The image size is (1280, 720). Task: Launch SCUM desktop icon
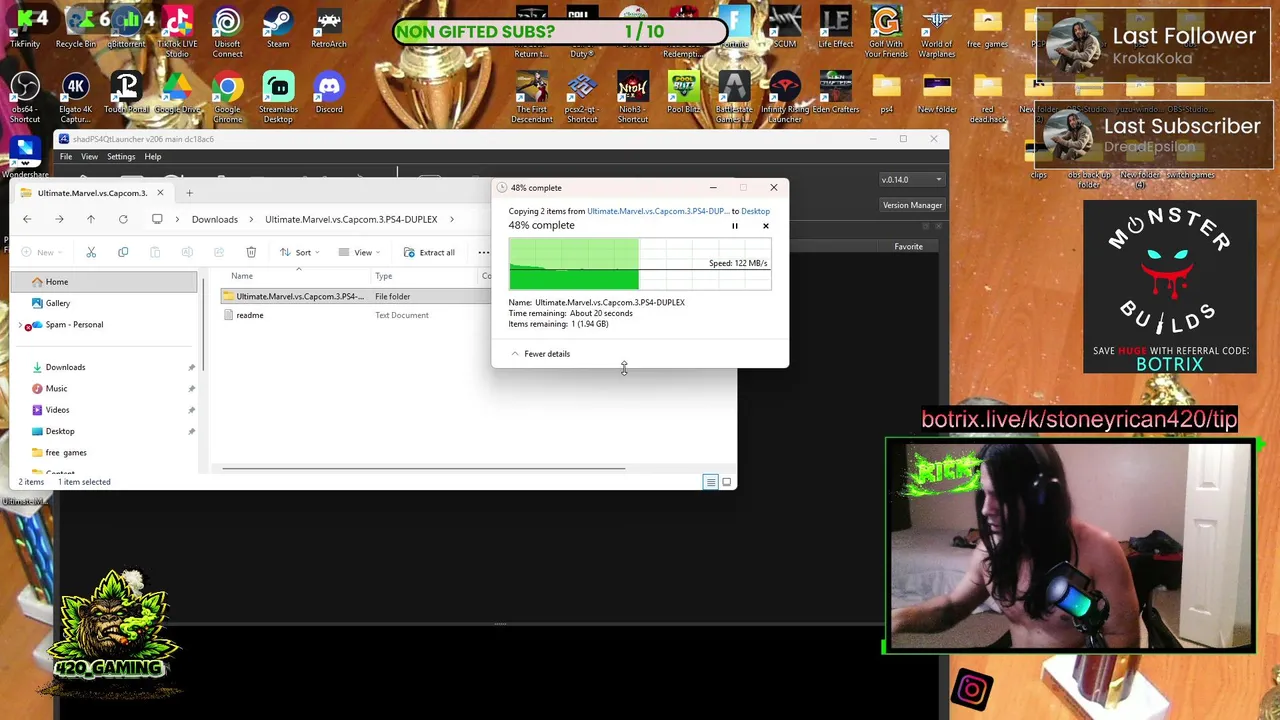pos(785,27)
